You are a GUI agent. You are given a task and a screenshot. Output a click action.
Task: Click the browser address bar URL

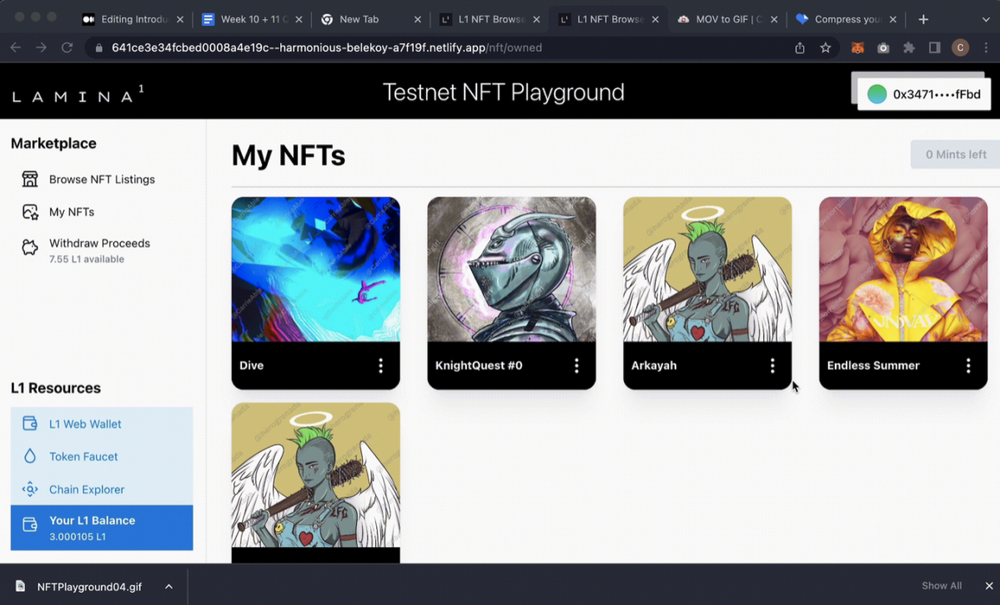327,48
